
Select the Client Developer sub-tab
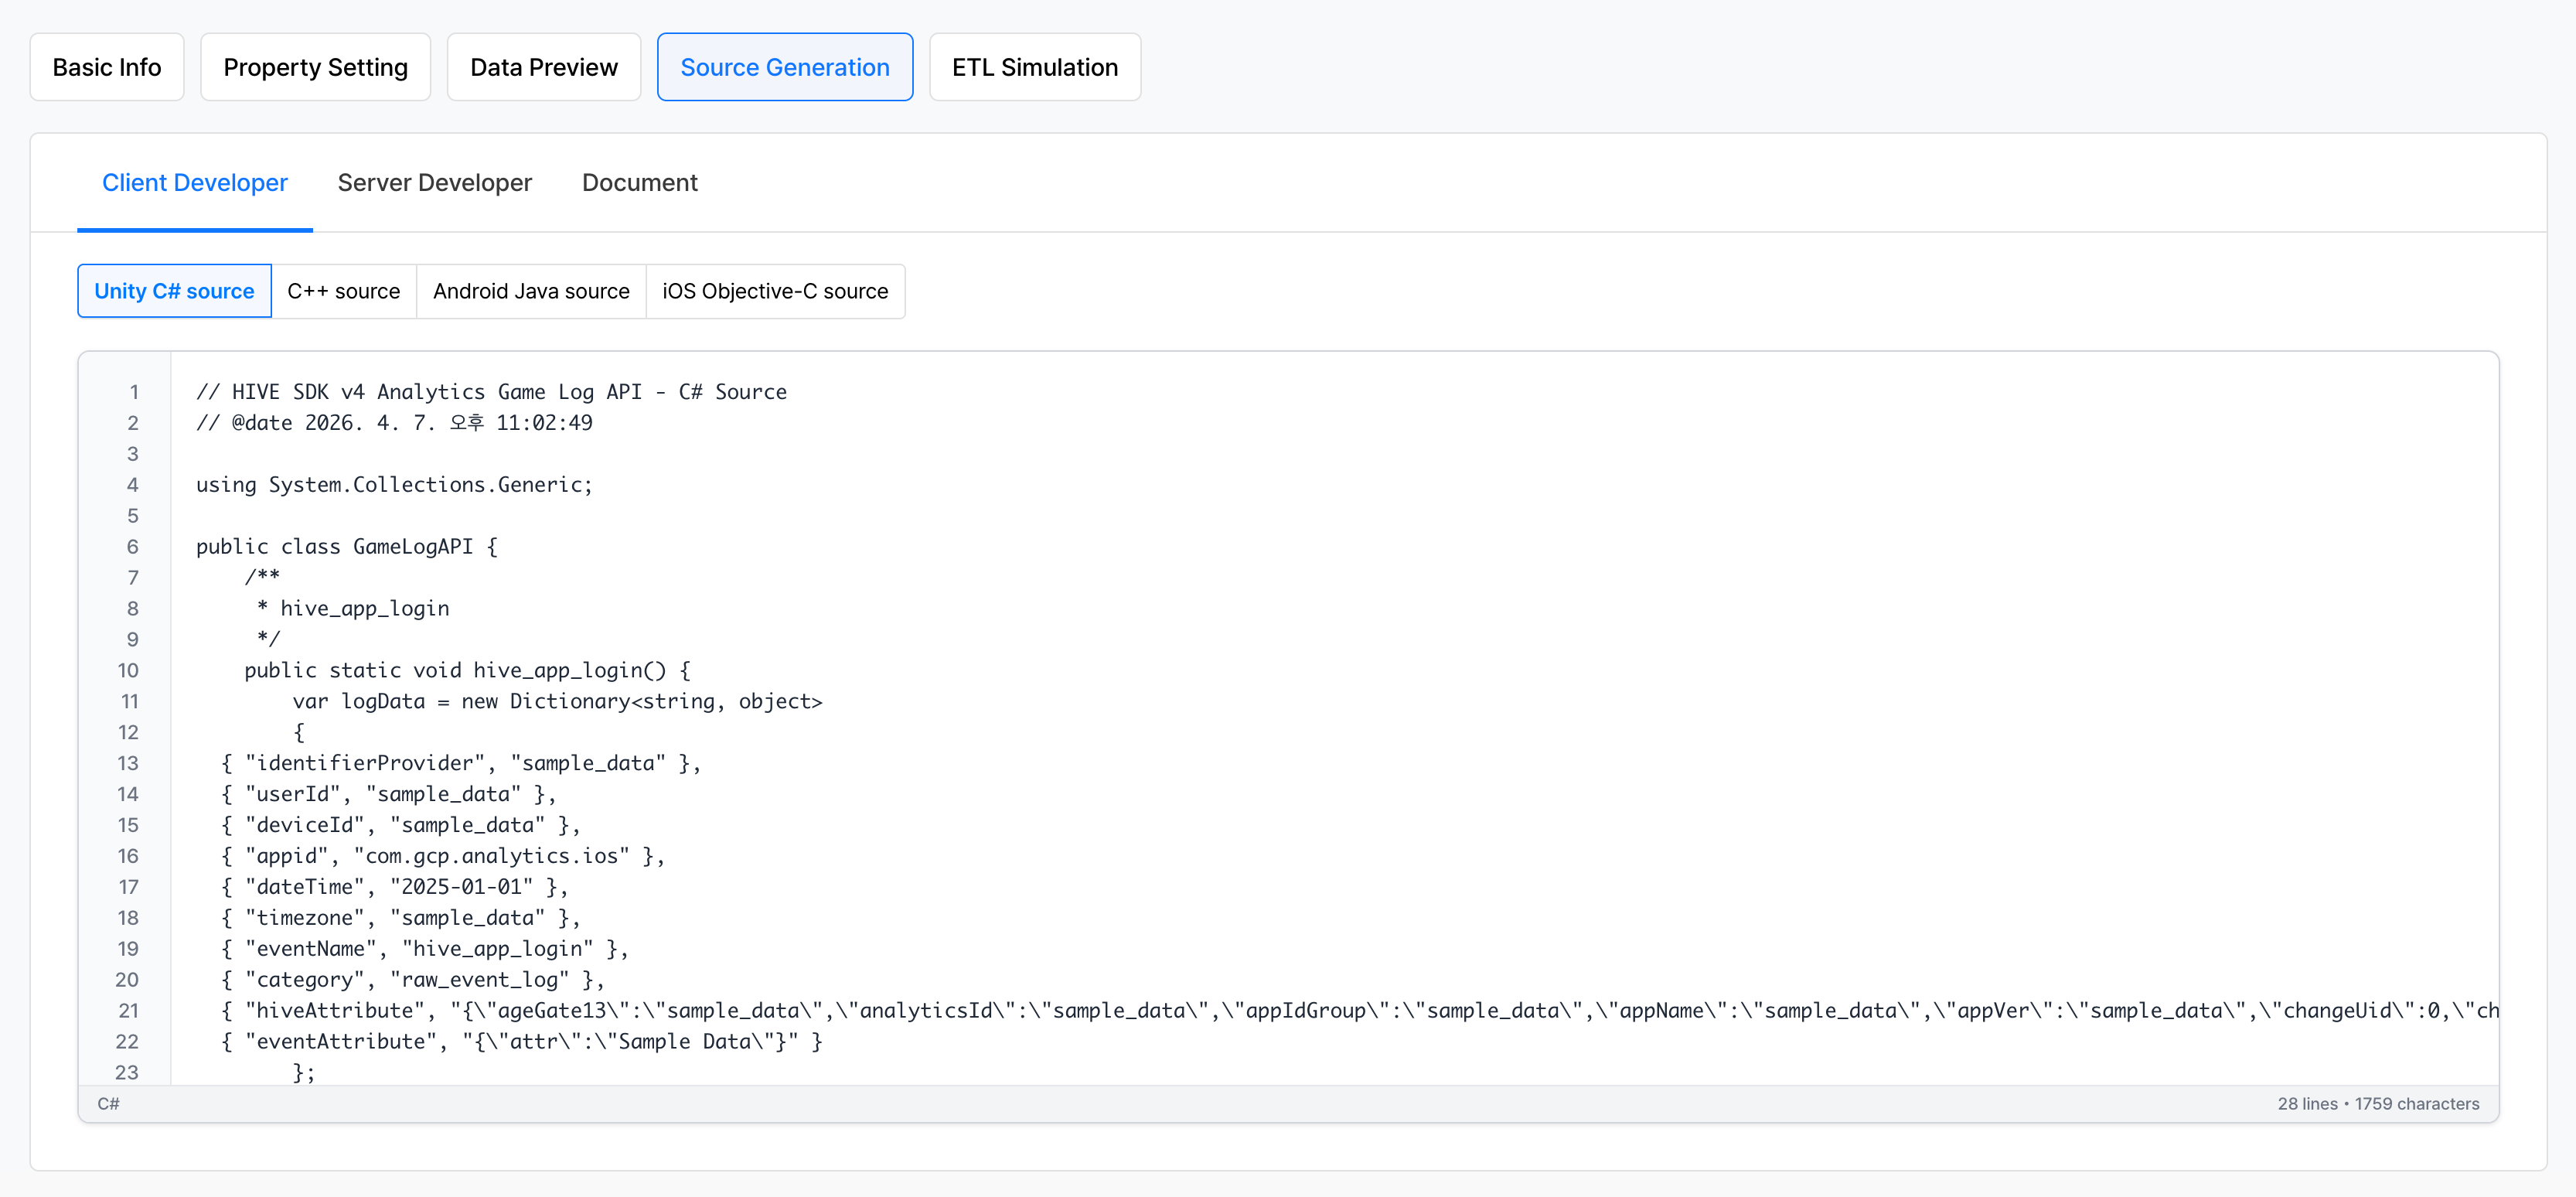click(194, 183)
